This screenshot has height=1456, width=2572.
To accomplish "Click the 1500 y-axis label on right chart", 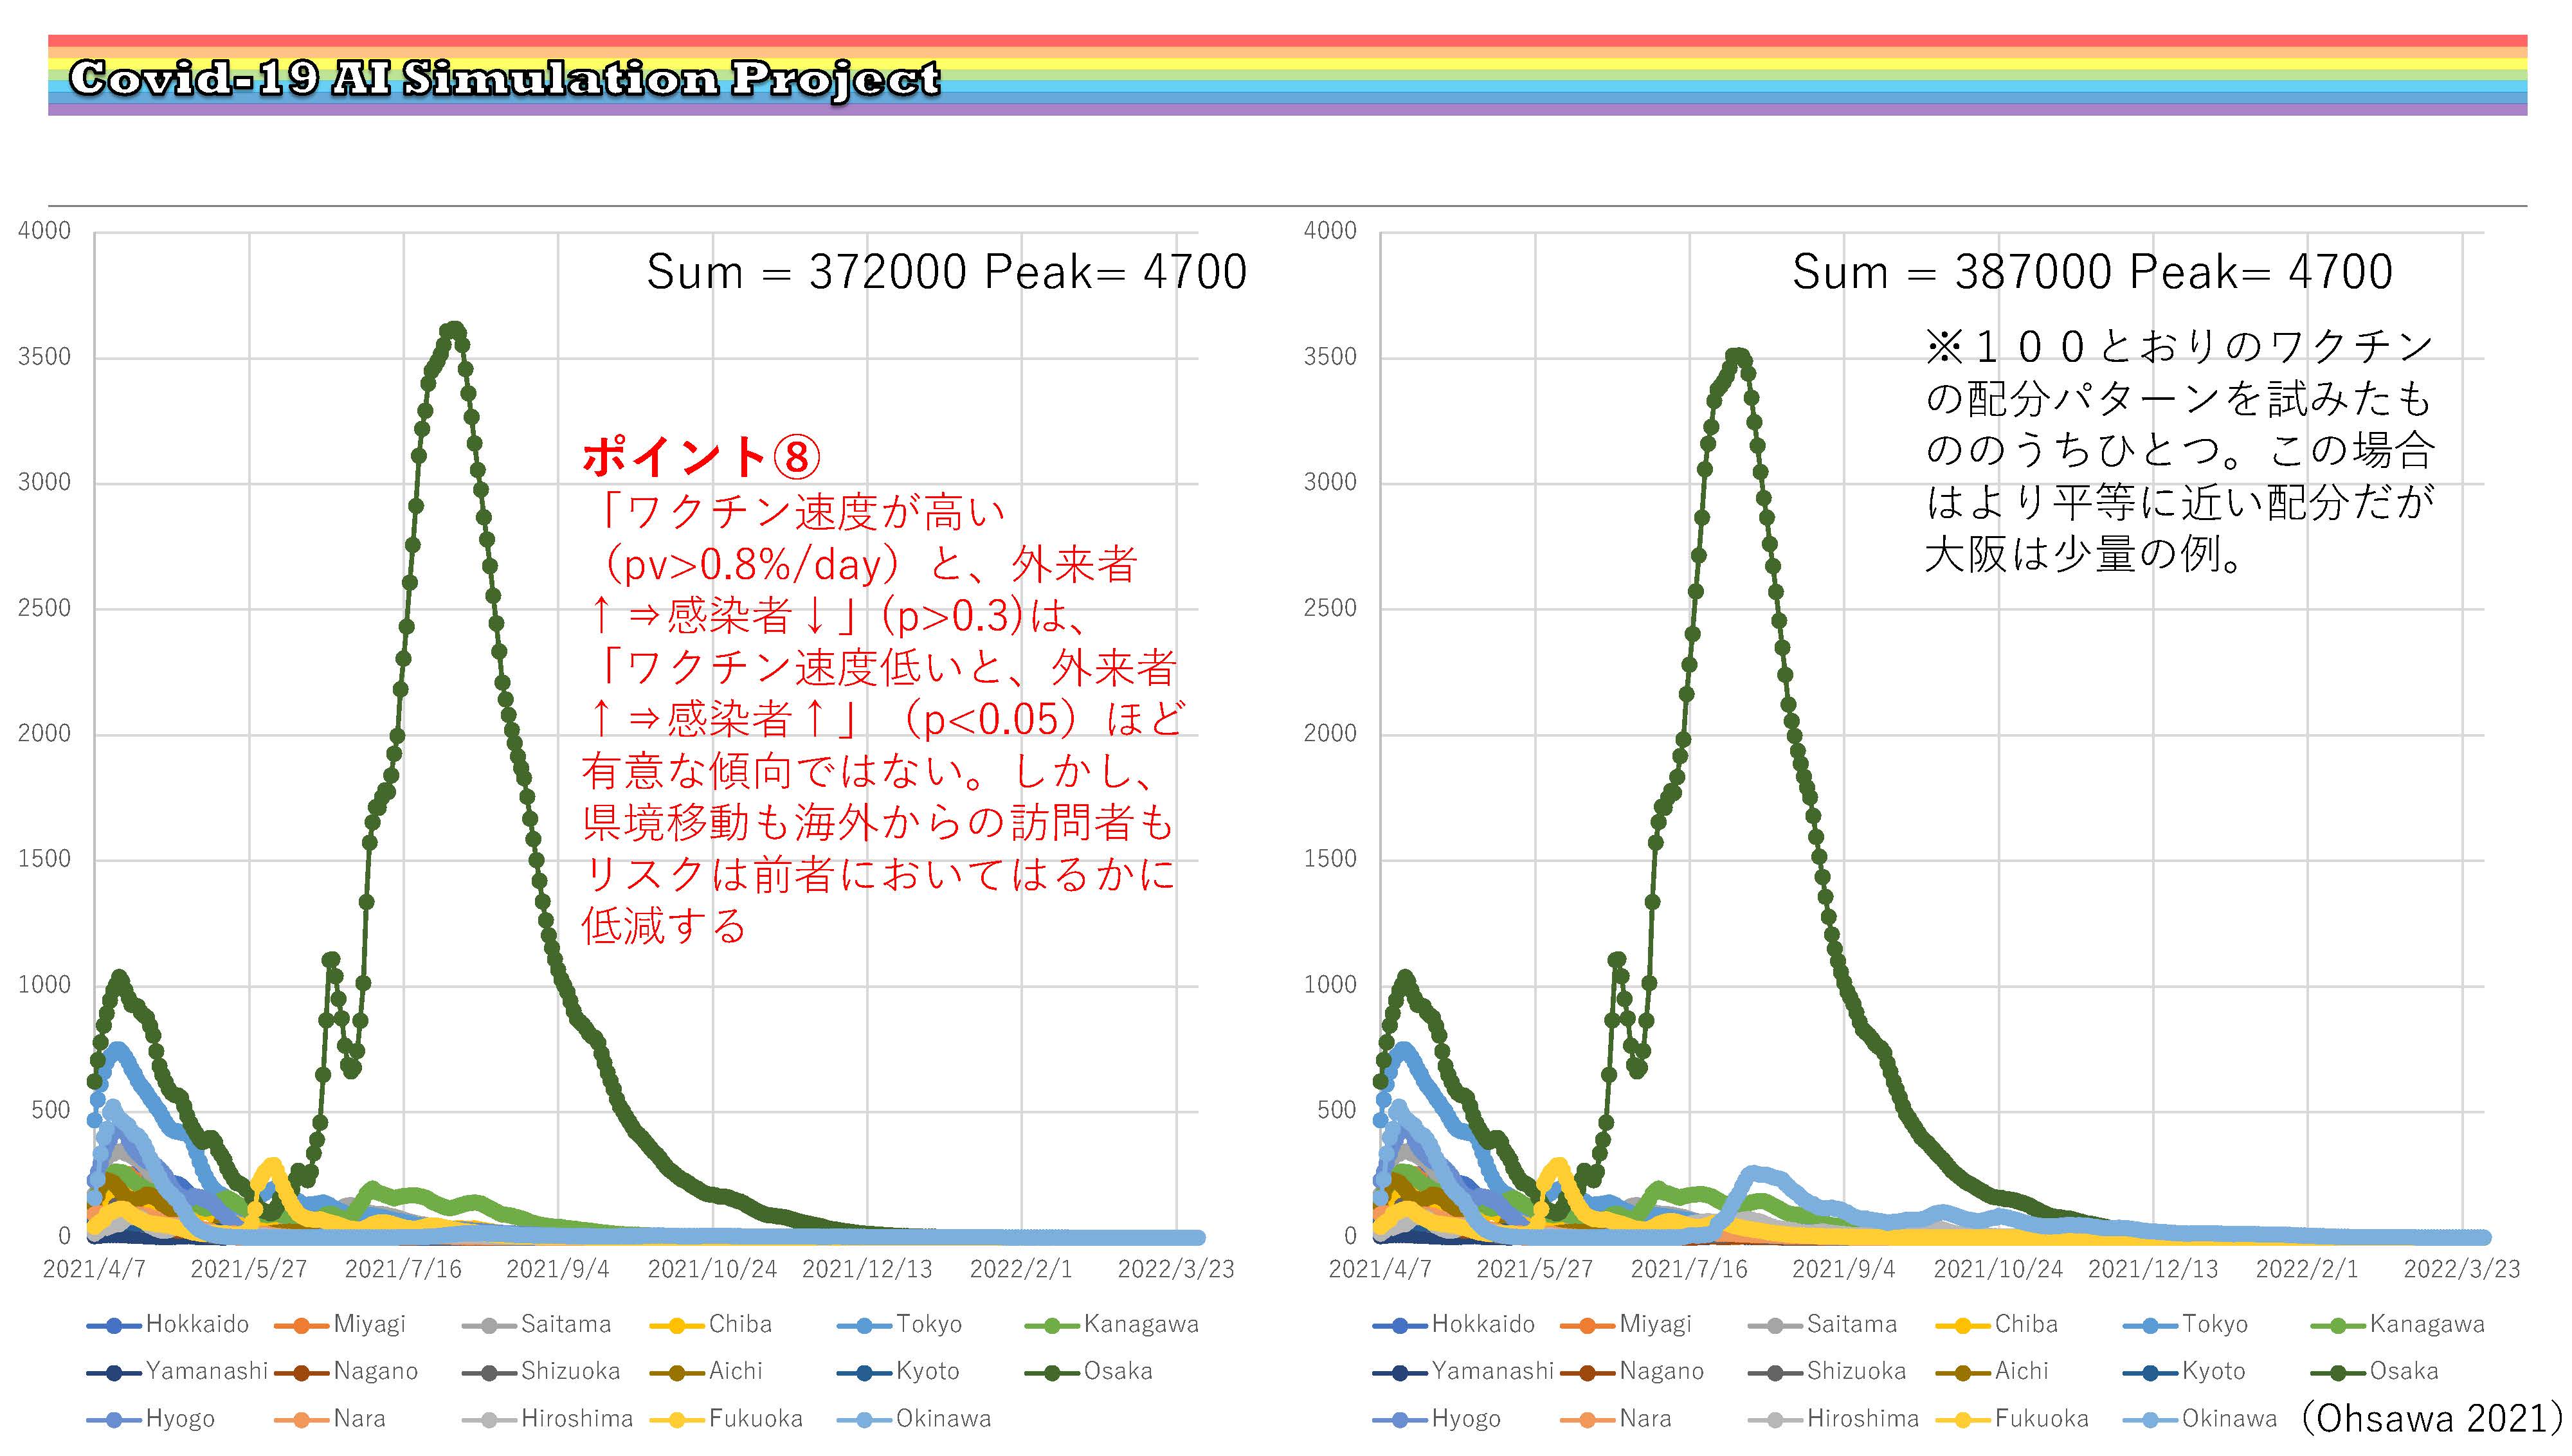I will point(1330,859).
